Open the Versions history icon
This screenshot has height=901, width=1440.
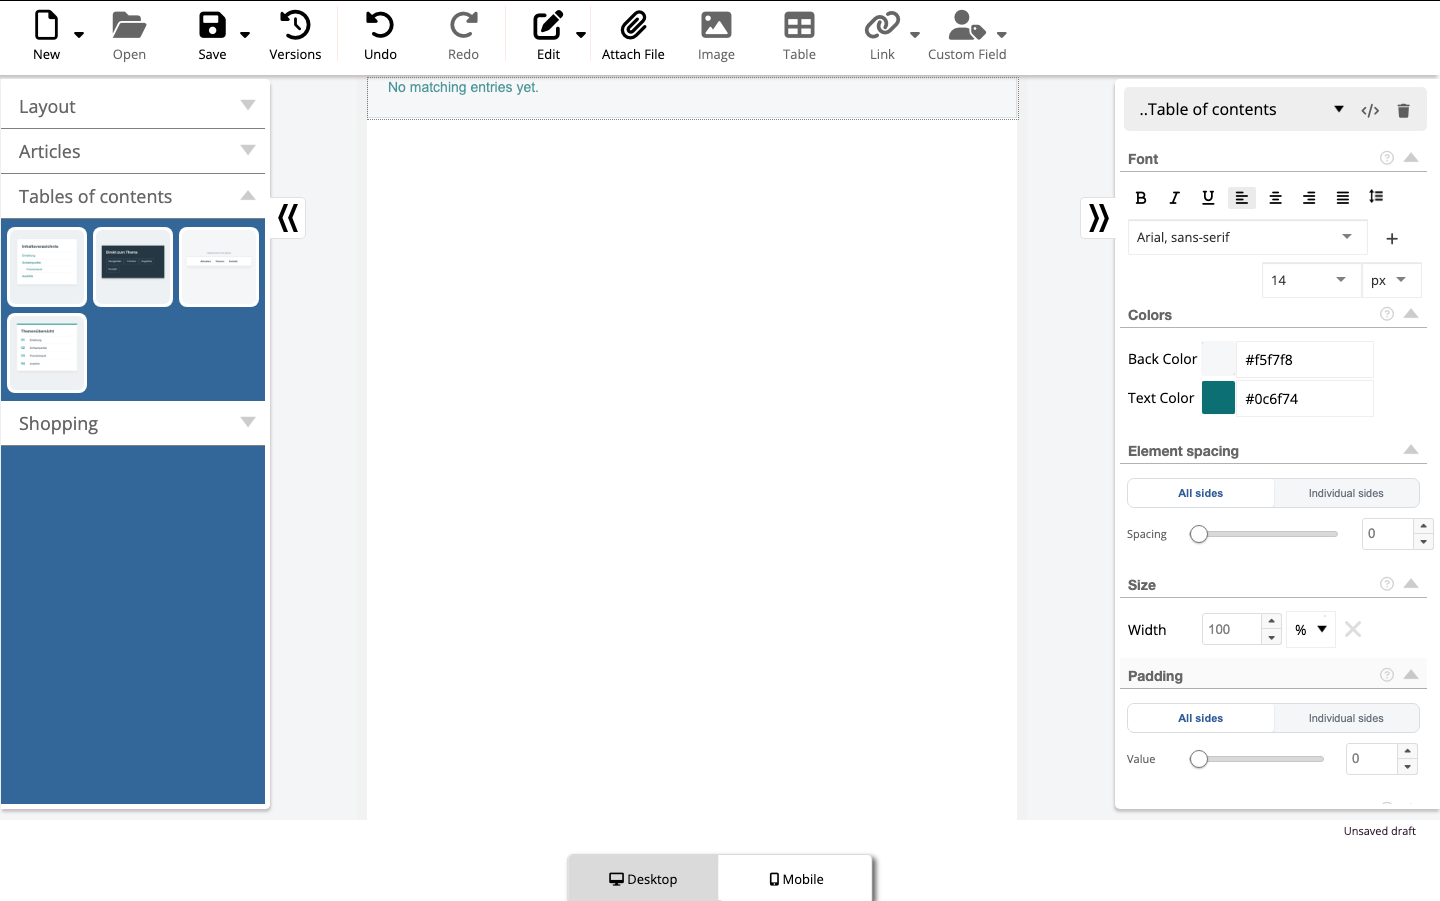coord(295,25)
